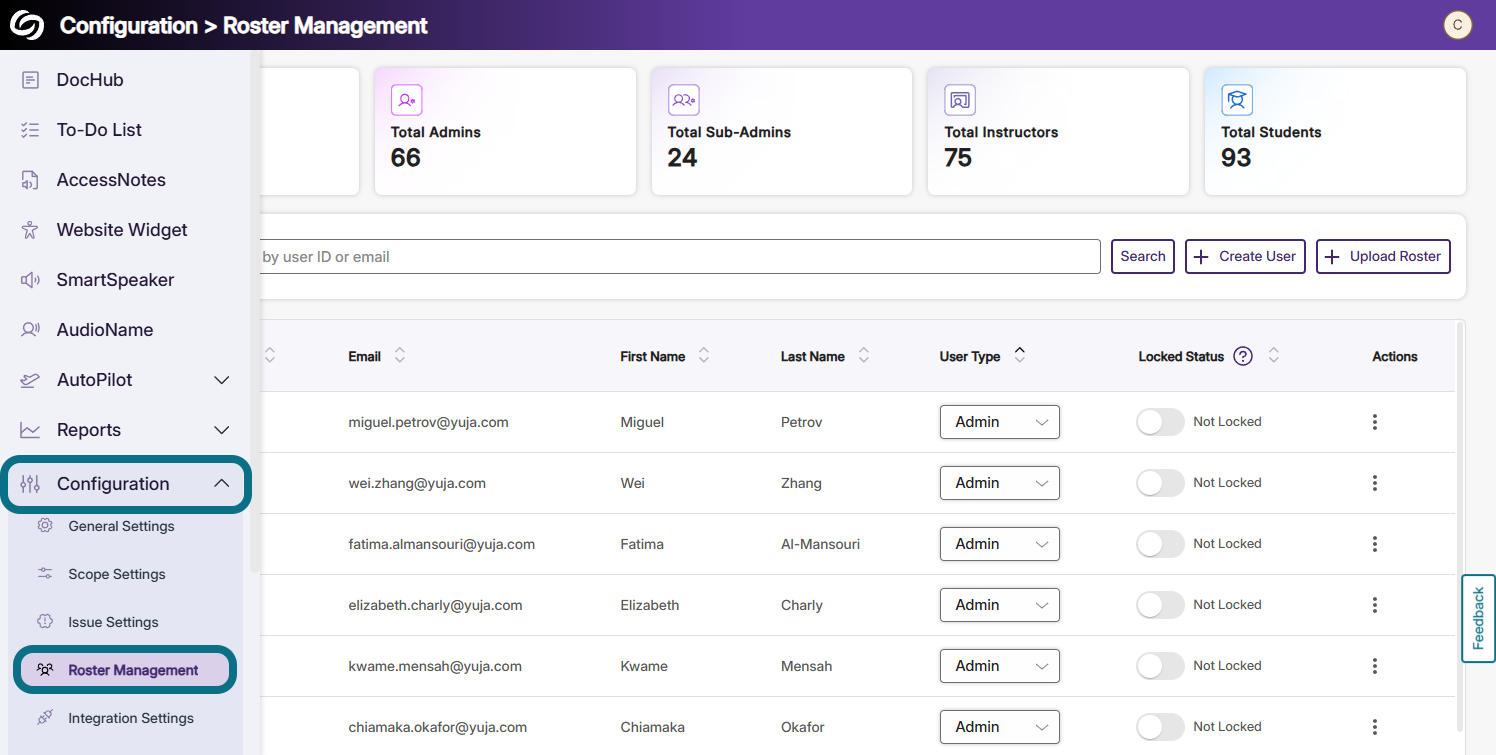
Task: Go to Integration Settings menu item
Action: (x=130, y=718)
